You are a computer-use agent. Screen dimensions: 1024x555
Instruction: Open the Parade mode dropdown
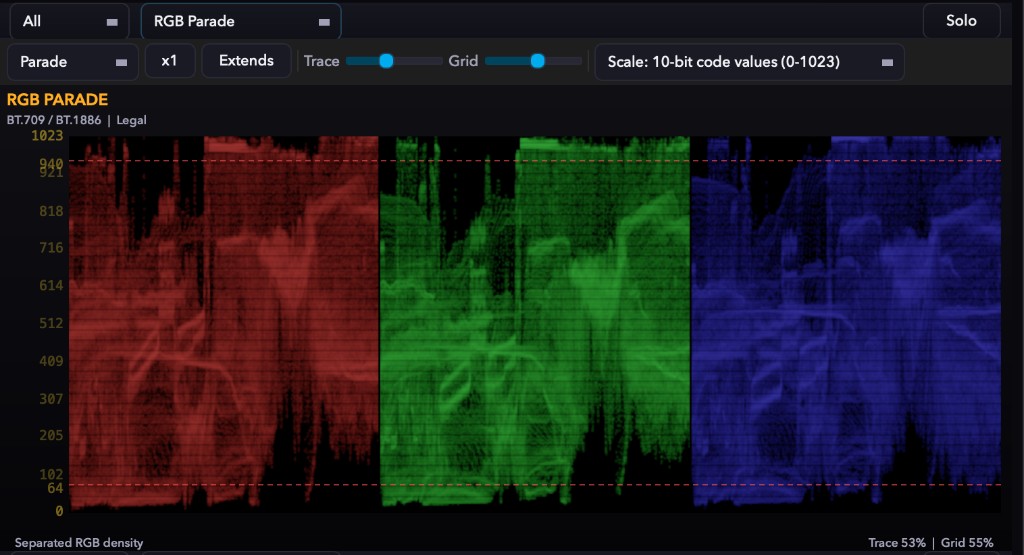[x=72, y=61]
